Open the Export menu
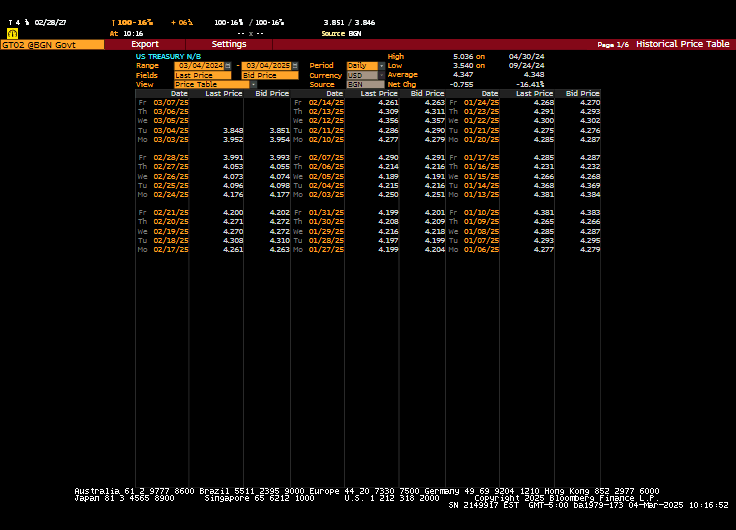 click(x=145, y=44)
